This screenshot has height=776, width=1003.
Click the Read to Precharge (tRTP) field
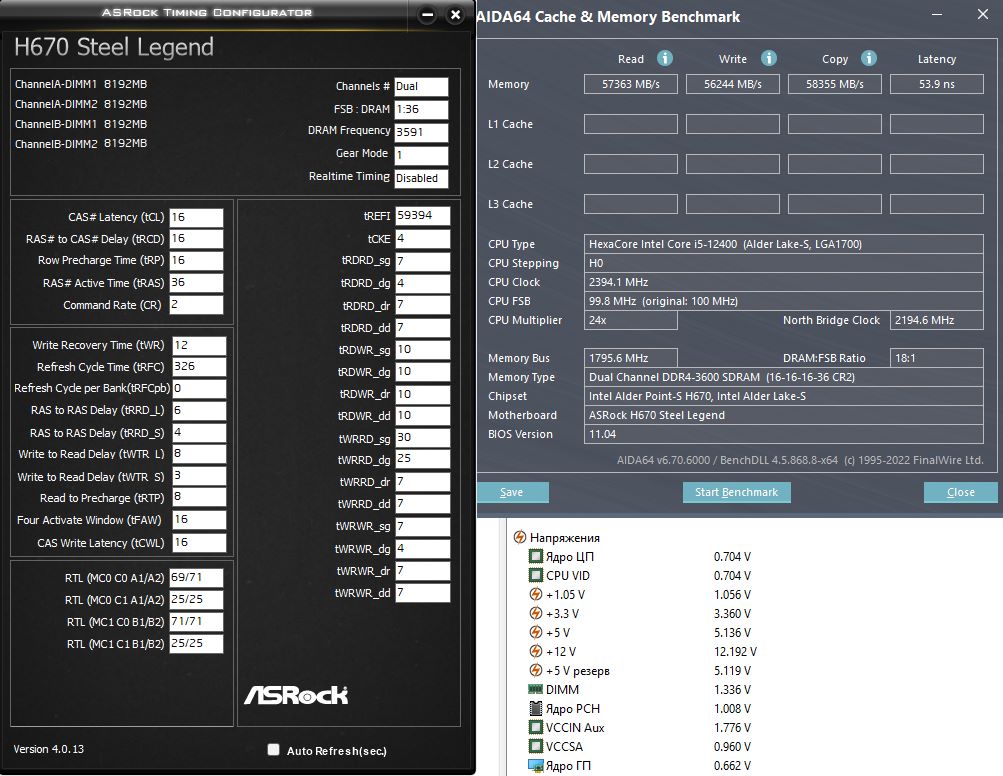coord(199,497)
